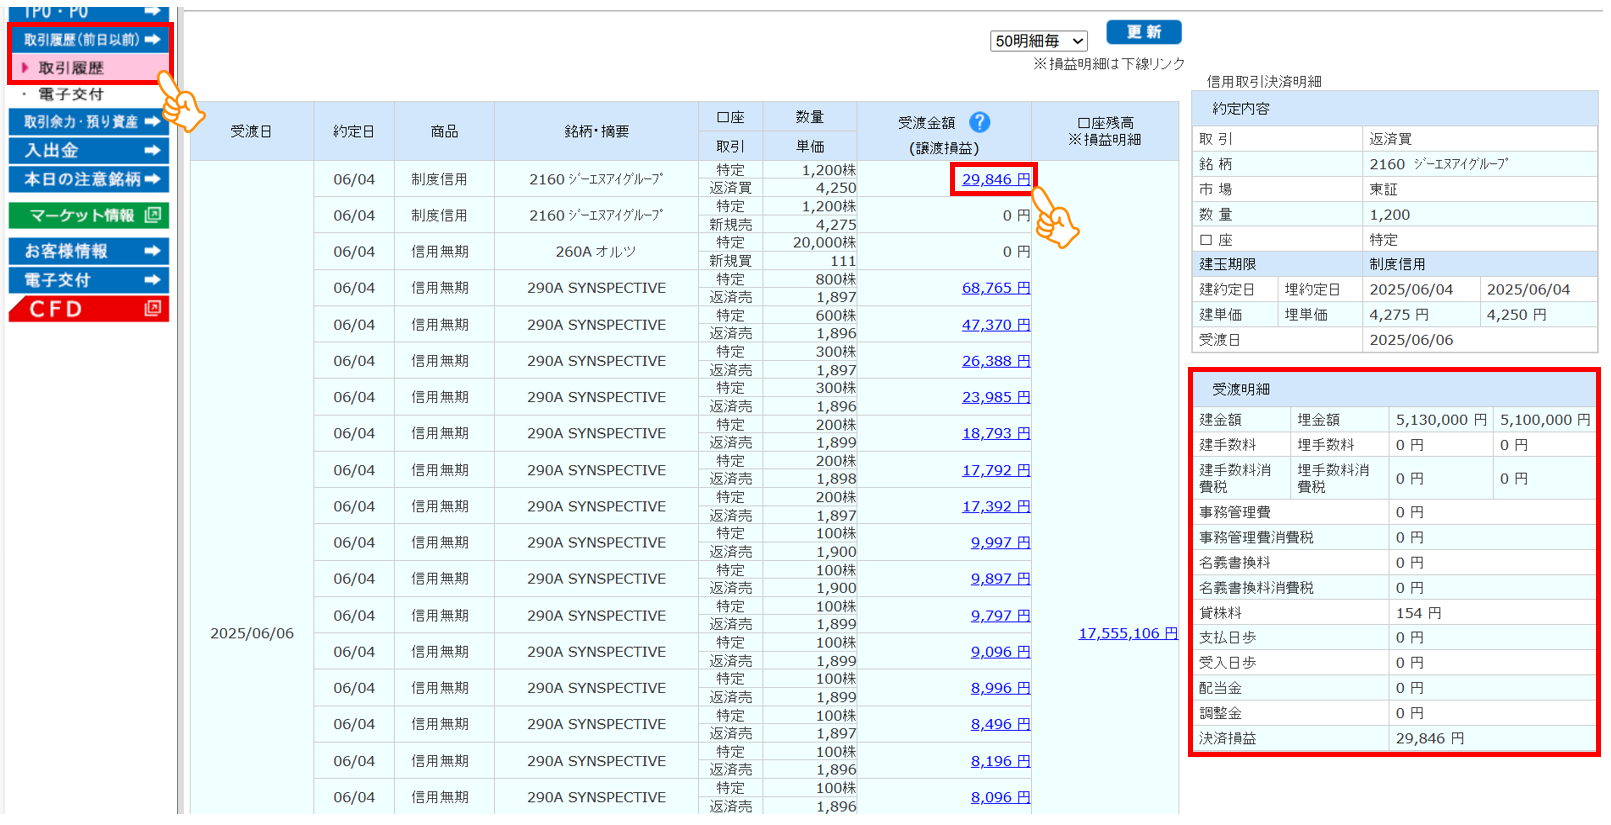
Task: Open profit detail link 17,392 円
Action: (995, 506)
